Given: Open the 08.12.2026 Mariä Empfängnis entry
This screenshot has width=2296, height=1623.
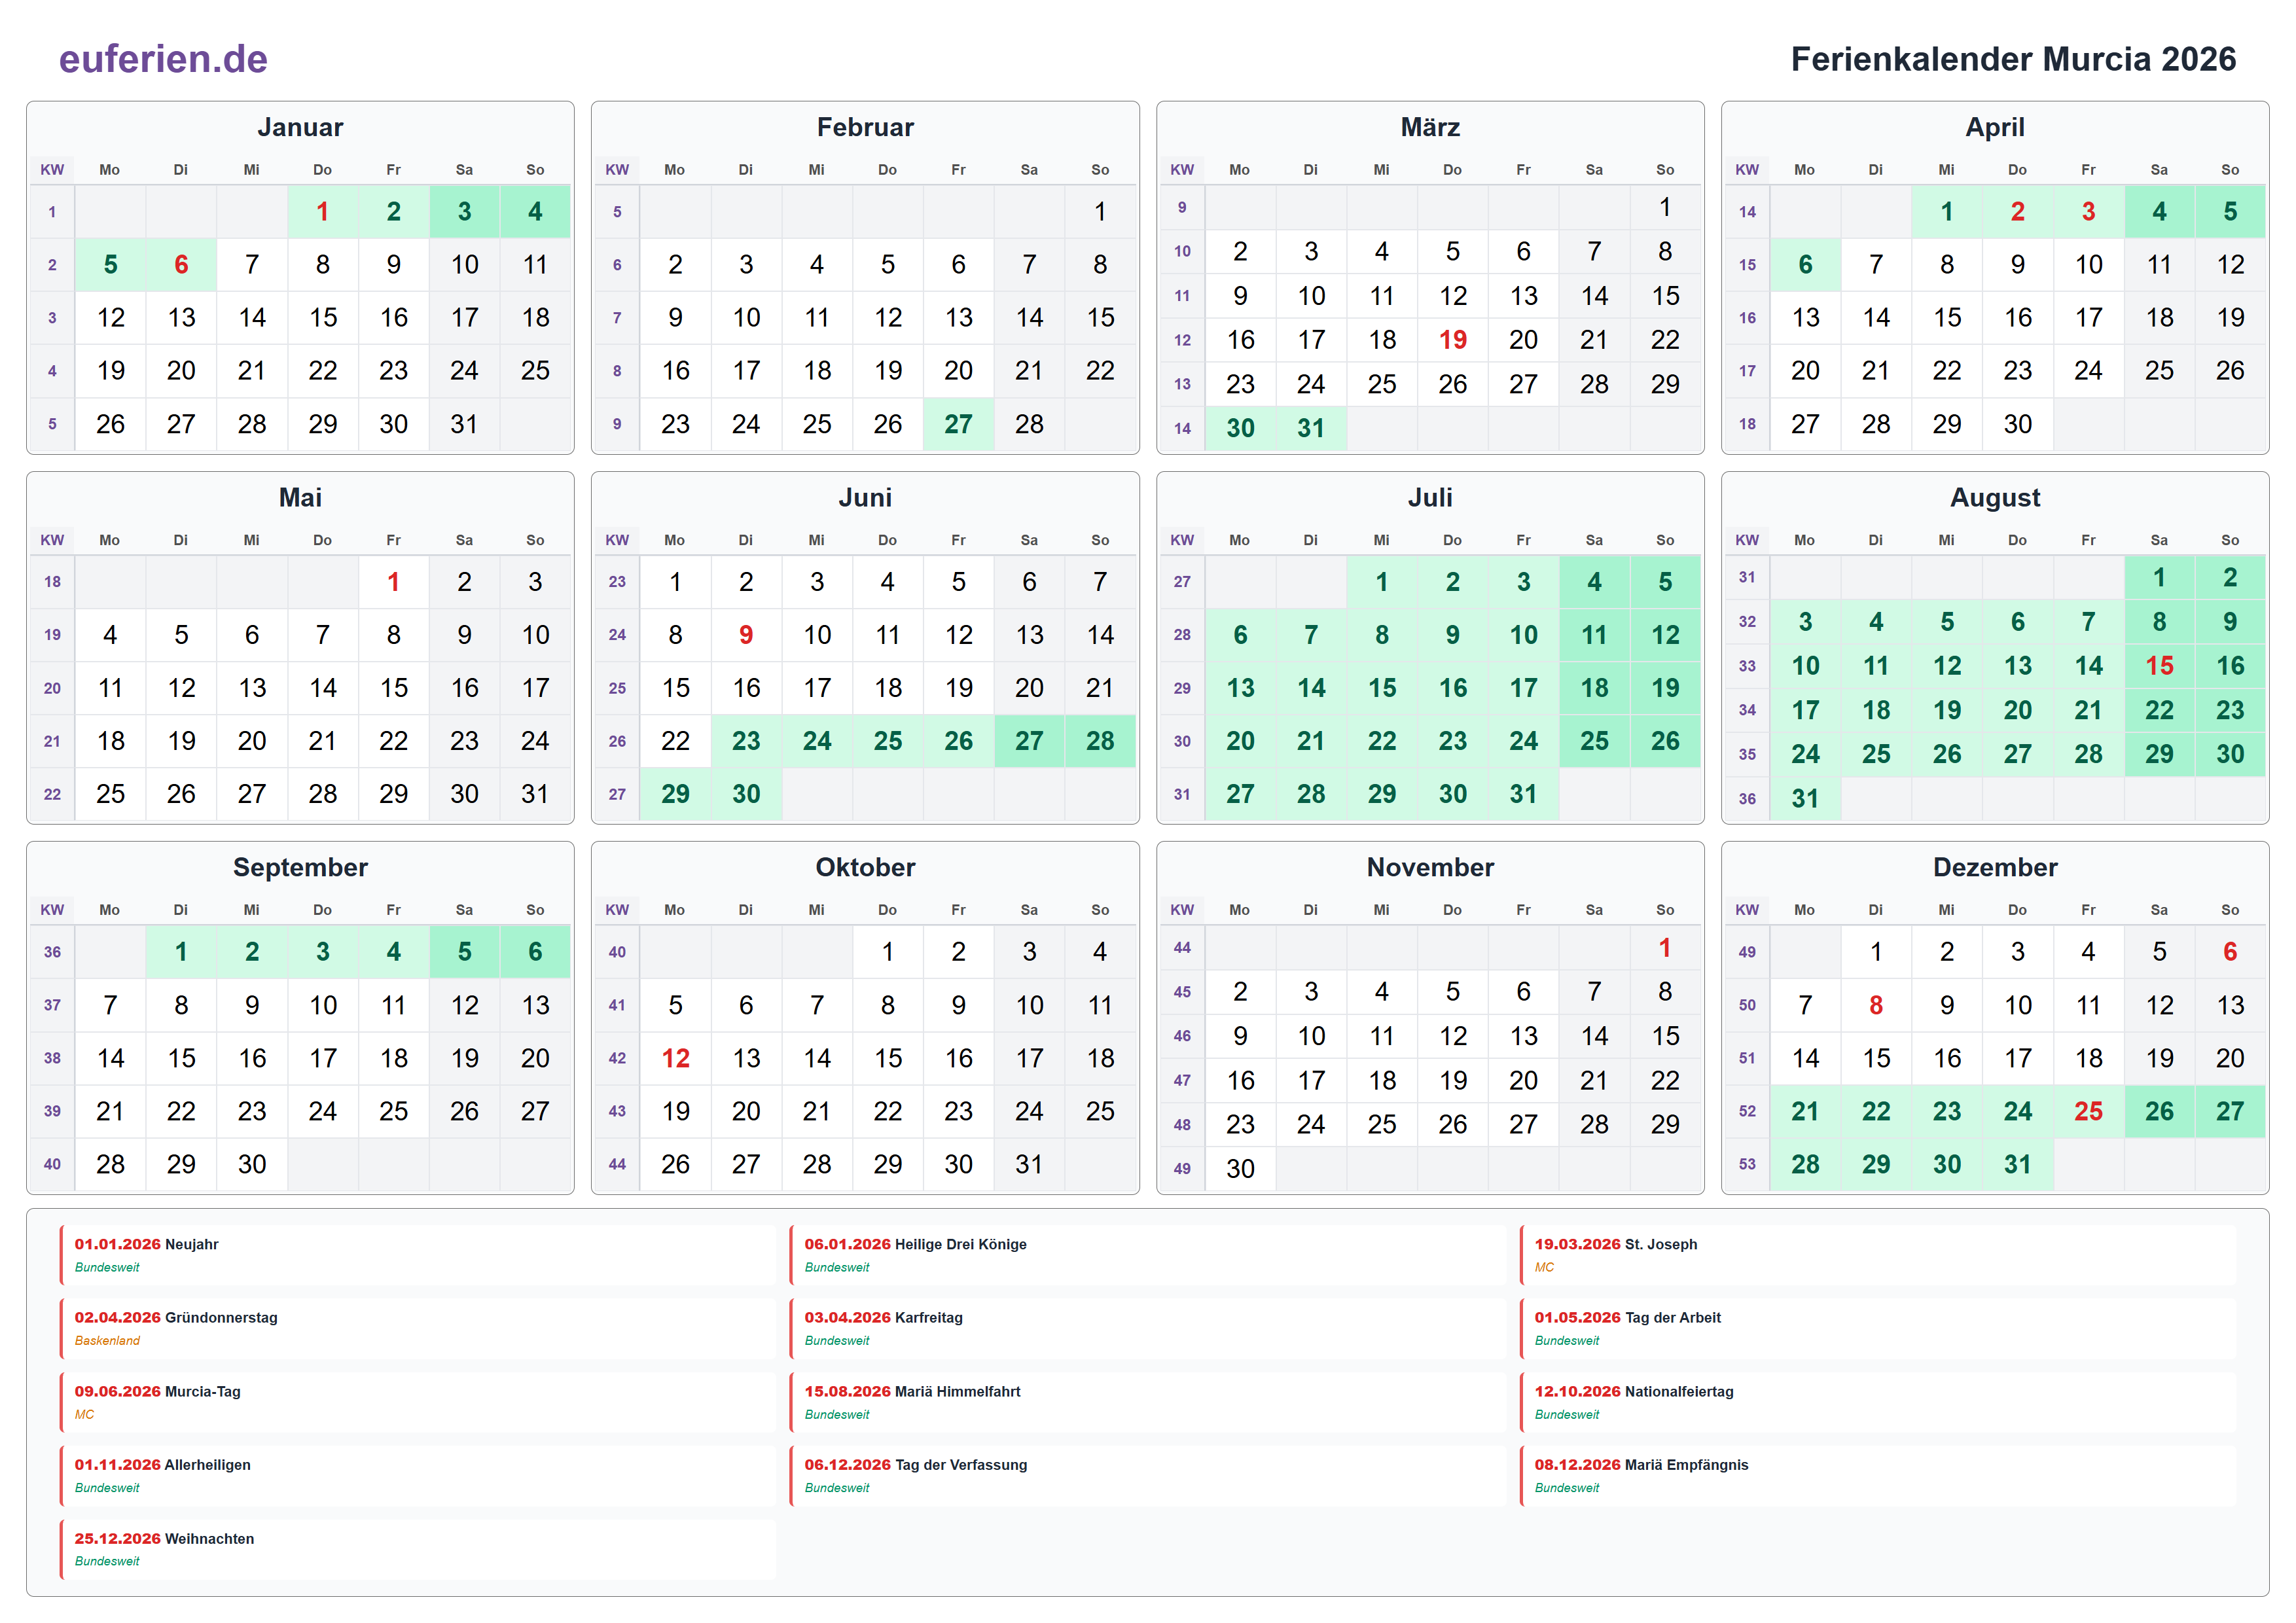Looking at the screenshot, I should click(x=1878, y=1475).
